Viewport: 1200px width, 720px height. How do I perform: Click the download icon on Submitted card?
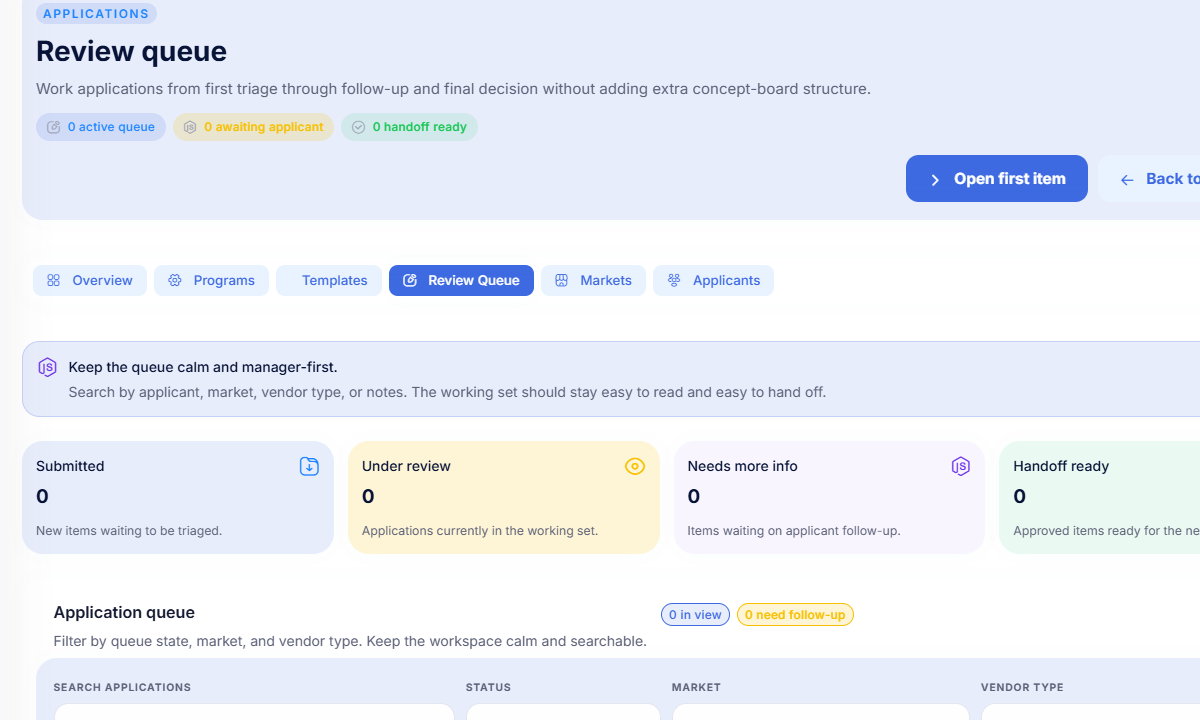click(x=309, y=466)
